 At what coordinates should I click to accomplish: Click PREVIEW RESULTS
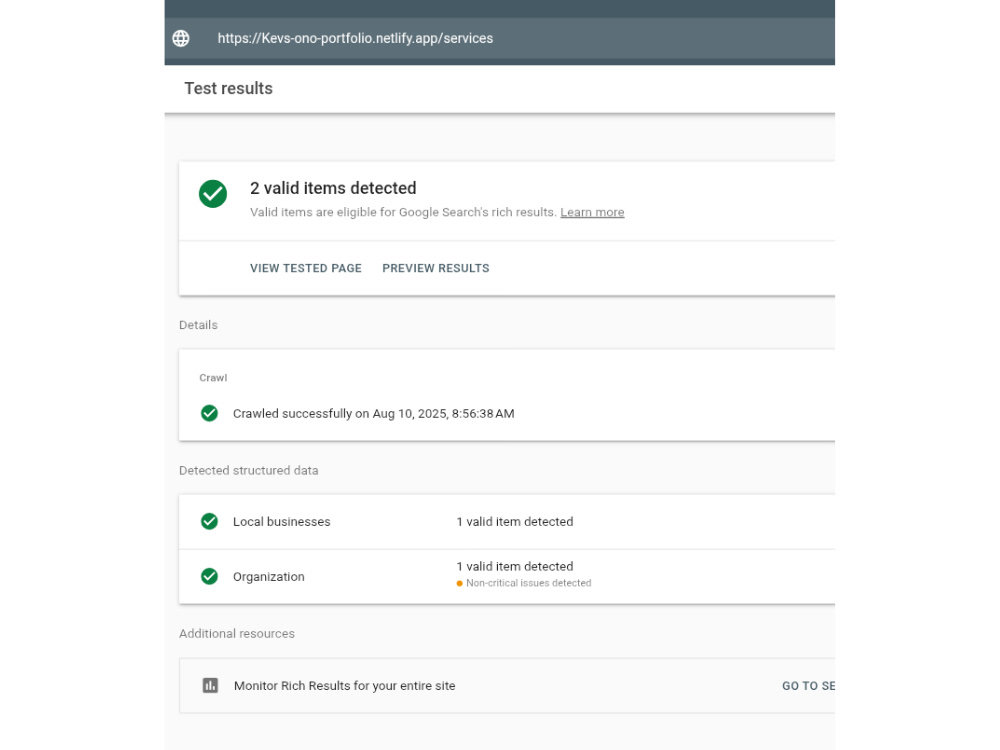pyautogui.click(x=436, y=268)
